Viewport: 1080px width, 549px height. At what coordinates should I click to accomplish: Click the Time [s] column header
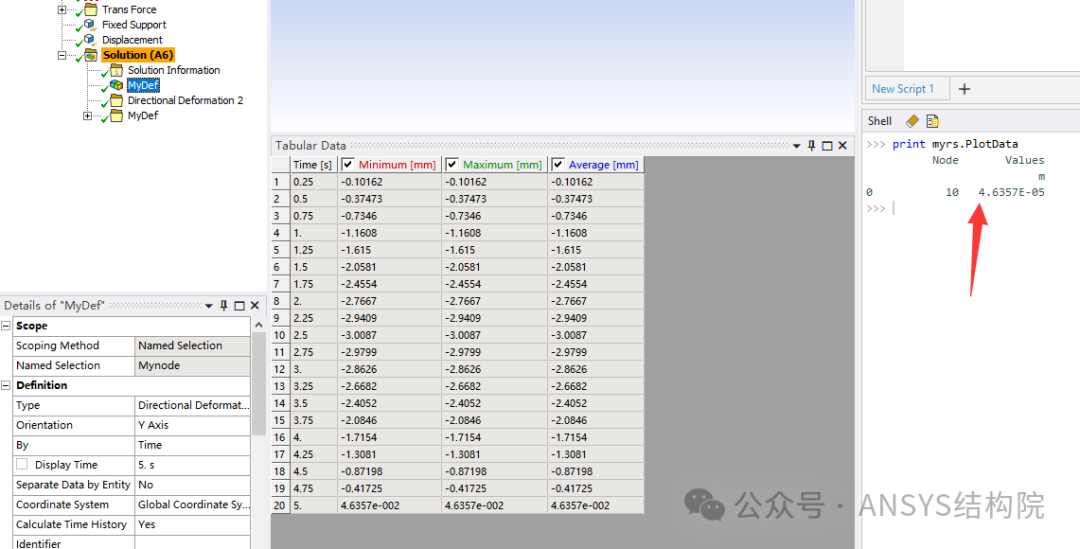point(314,165)
